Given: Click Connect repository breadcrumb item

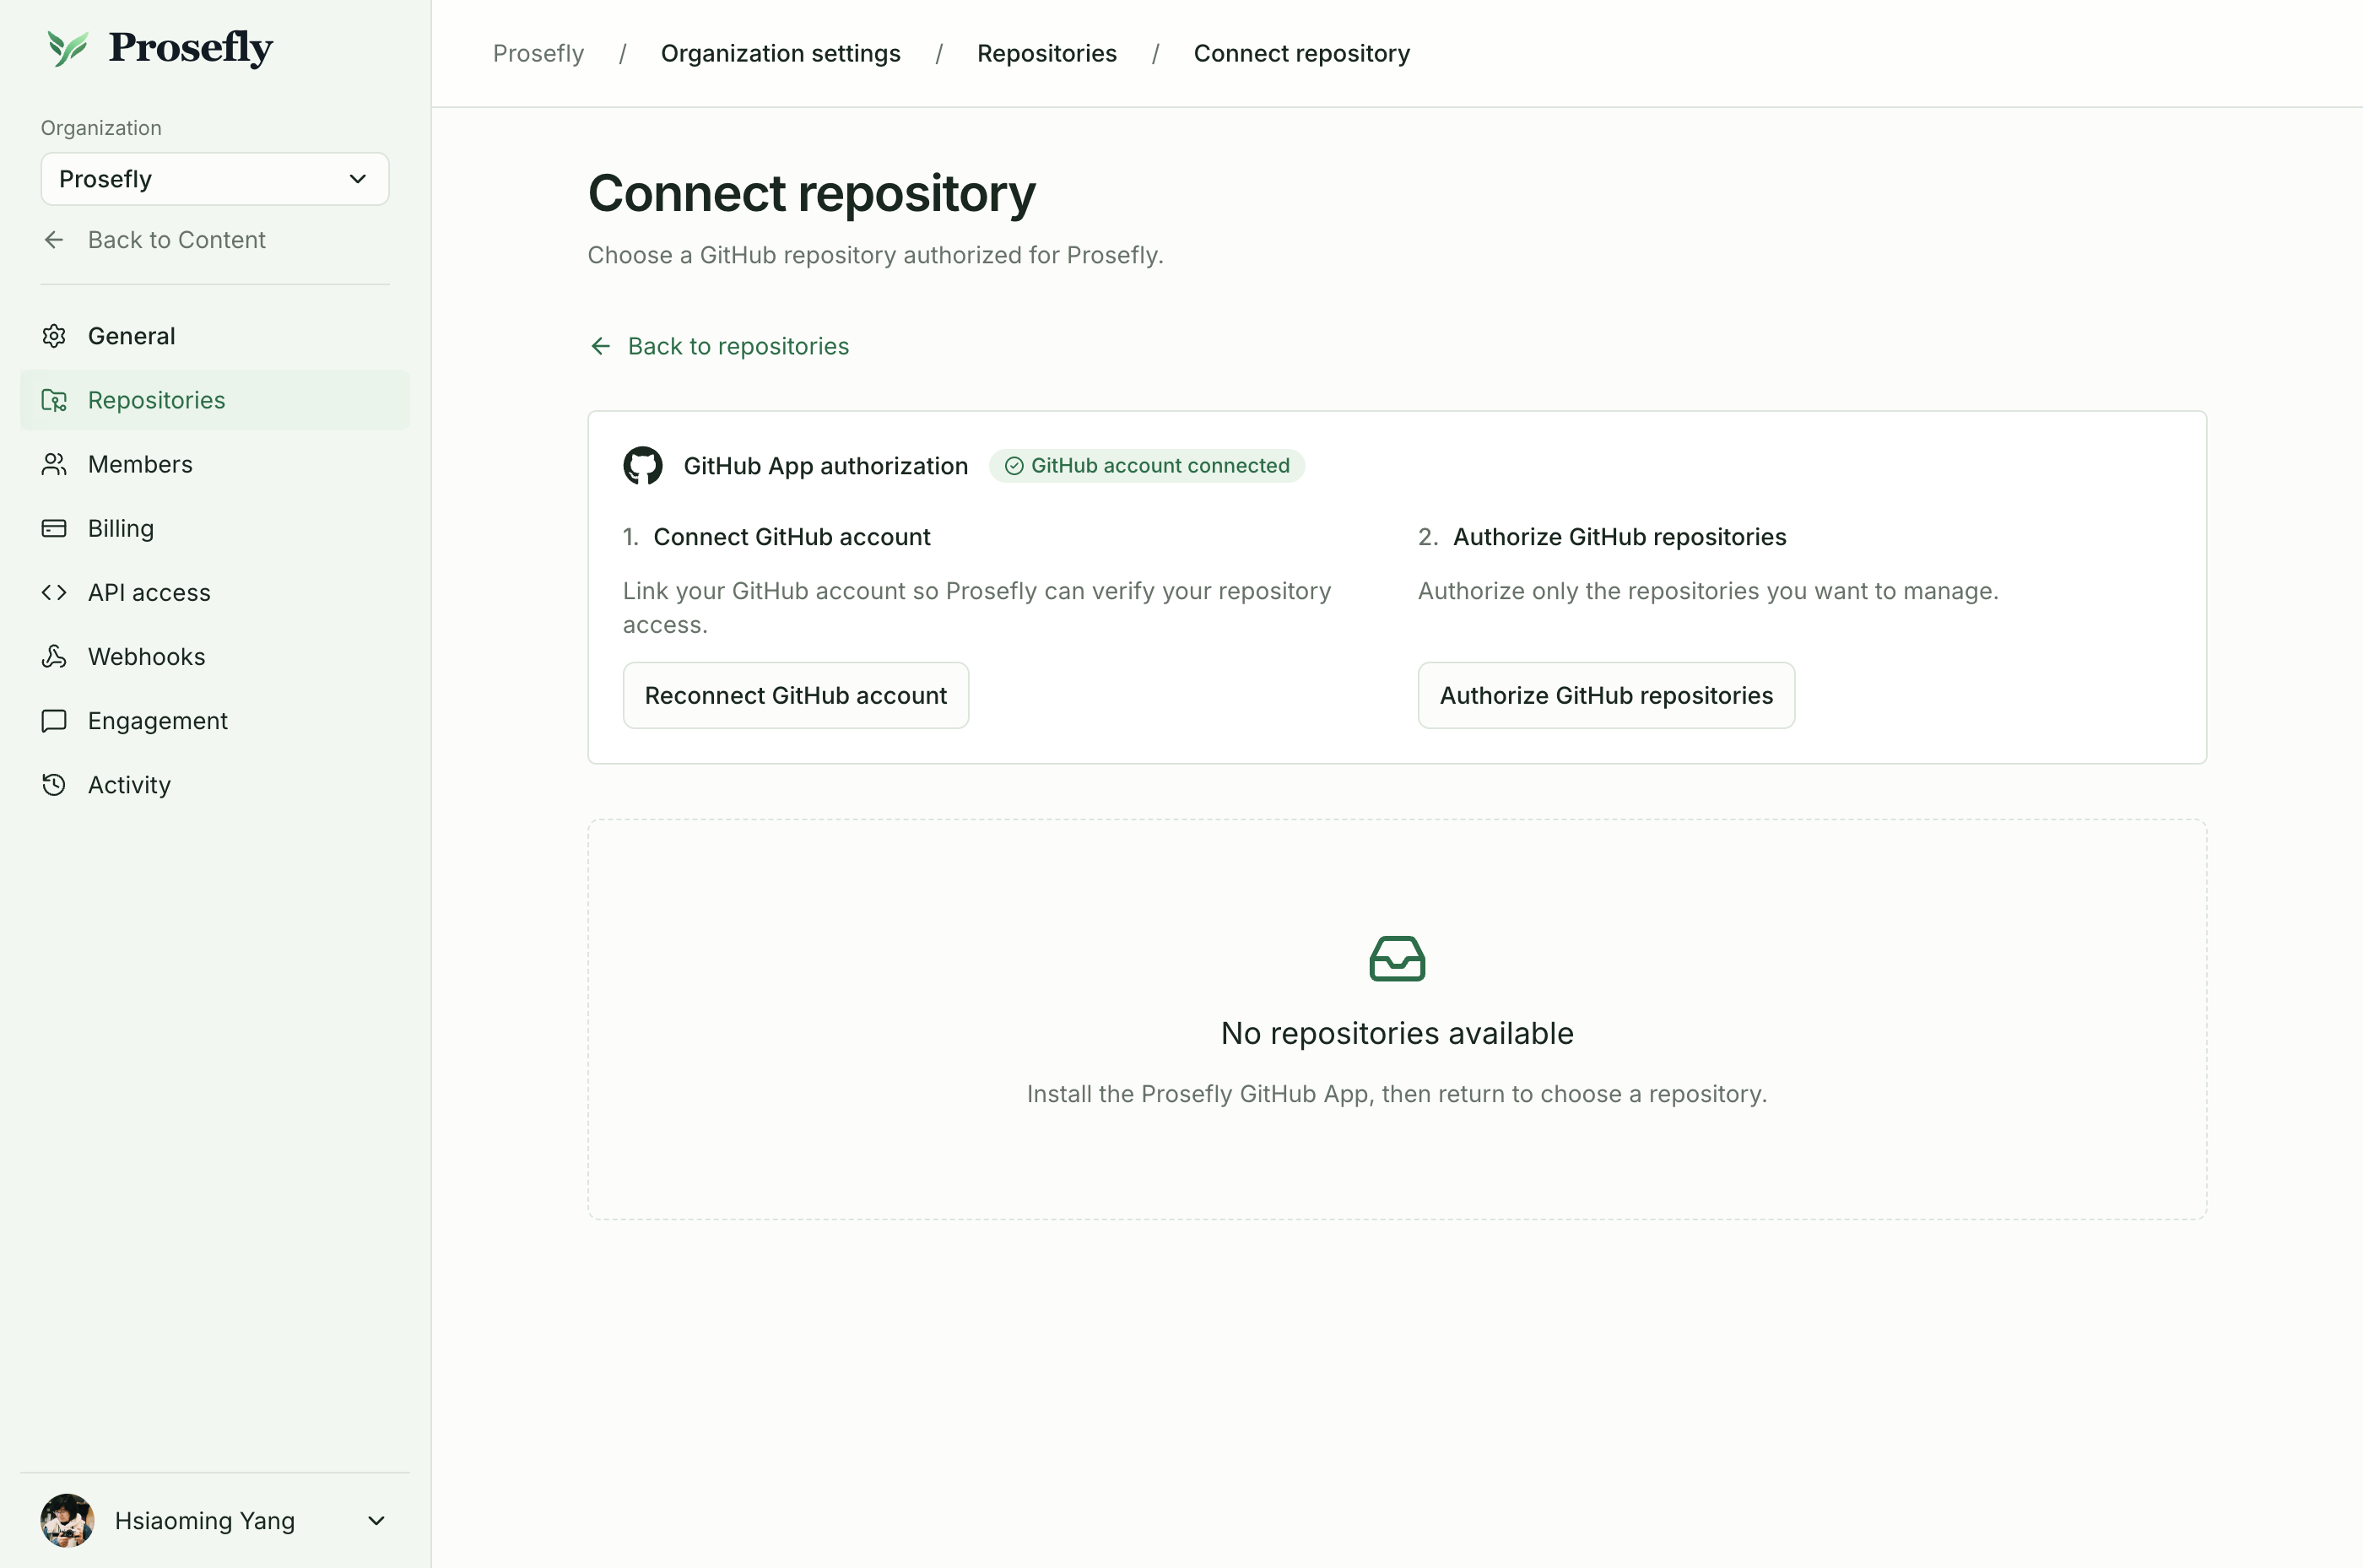Looking at the screenshot, I should point(1301,53).
